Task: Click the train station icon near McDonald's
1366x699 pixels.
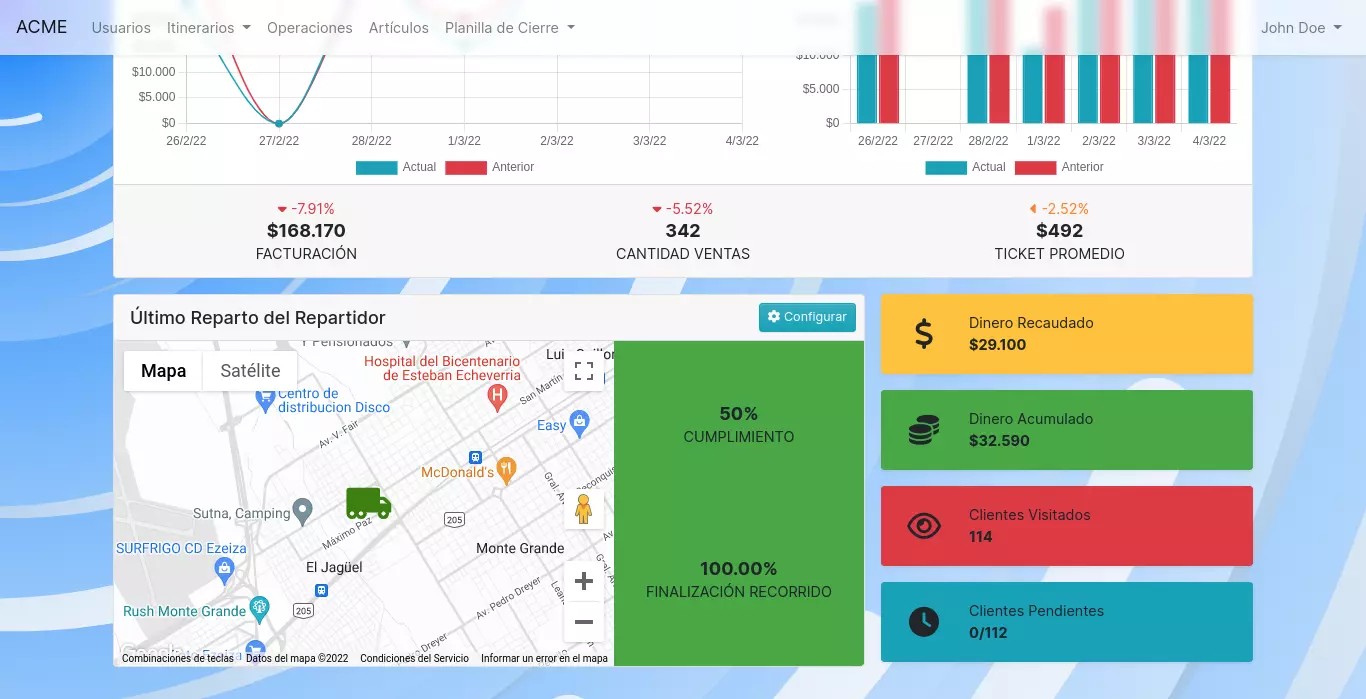Action: click(x=475, y=457)
